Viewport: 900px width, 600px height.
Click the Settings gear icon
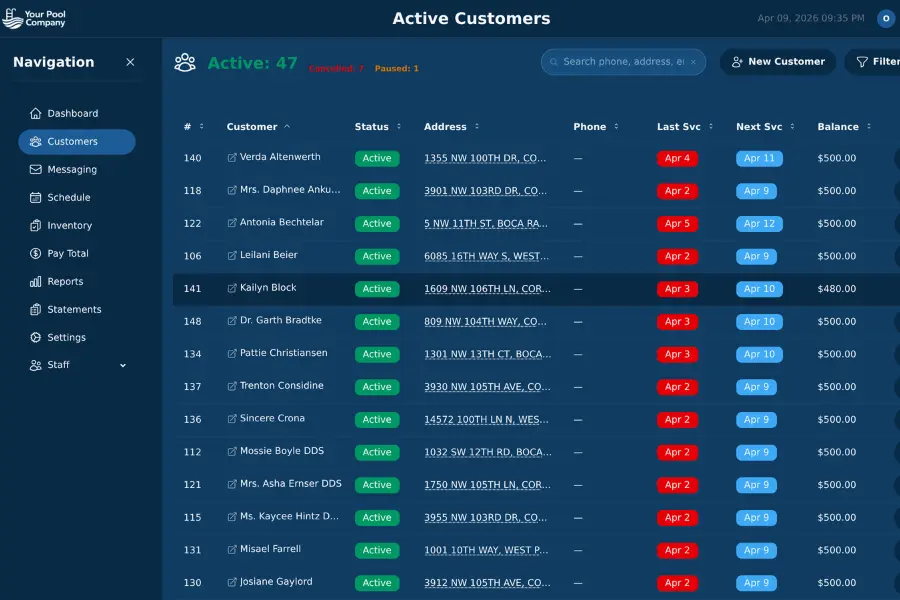click(36, 337)
